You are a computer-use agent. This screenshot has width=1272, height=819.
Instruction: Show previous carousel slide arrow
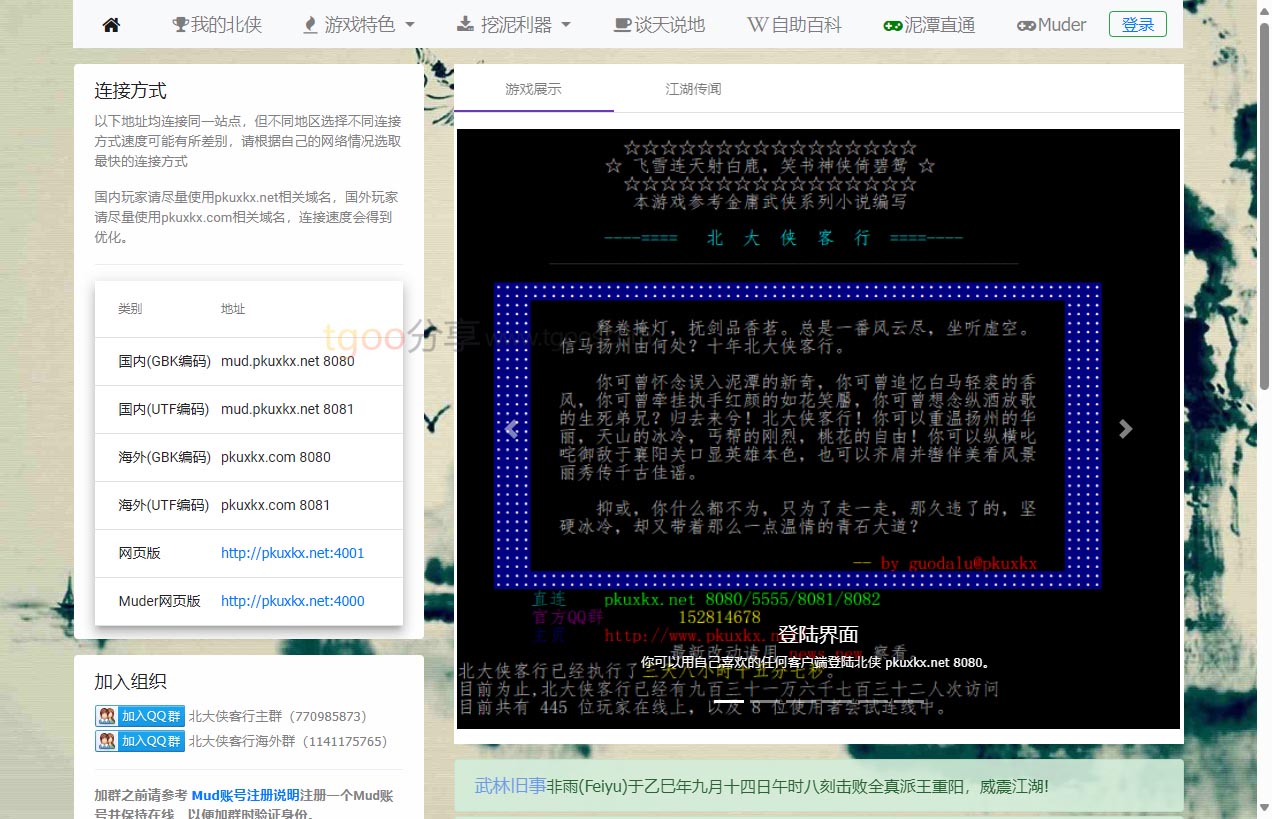[x=512, y=429]
